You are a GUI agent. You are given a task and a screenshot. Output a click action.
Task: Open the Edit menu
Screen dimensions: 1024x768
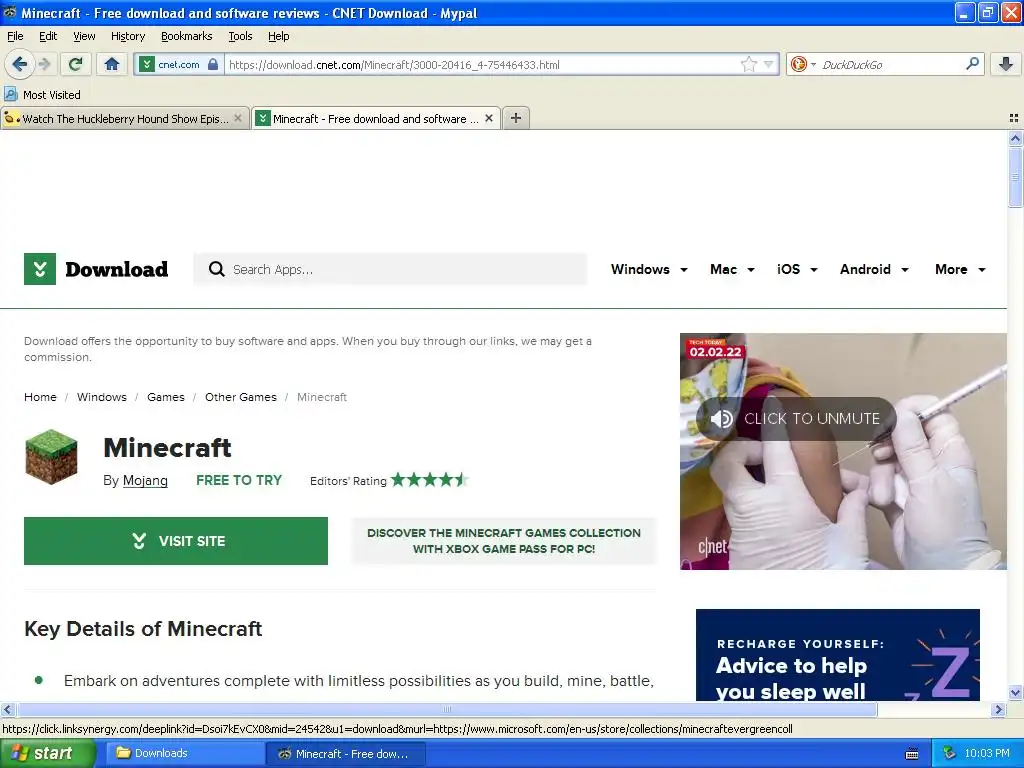(48, 36)
